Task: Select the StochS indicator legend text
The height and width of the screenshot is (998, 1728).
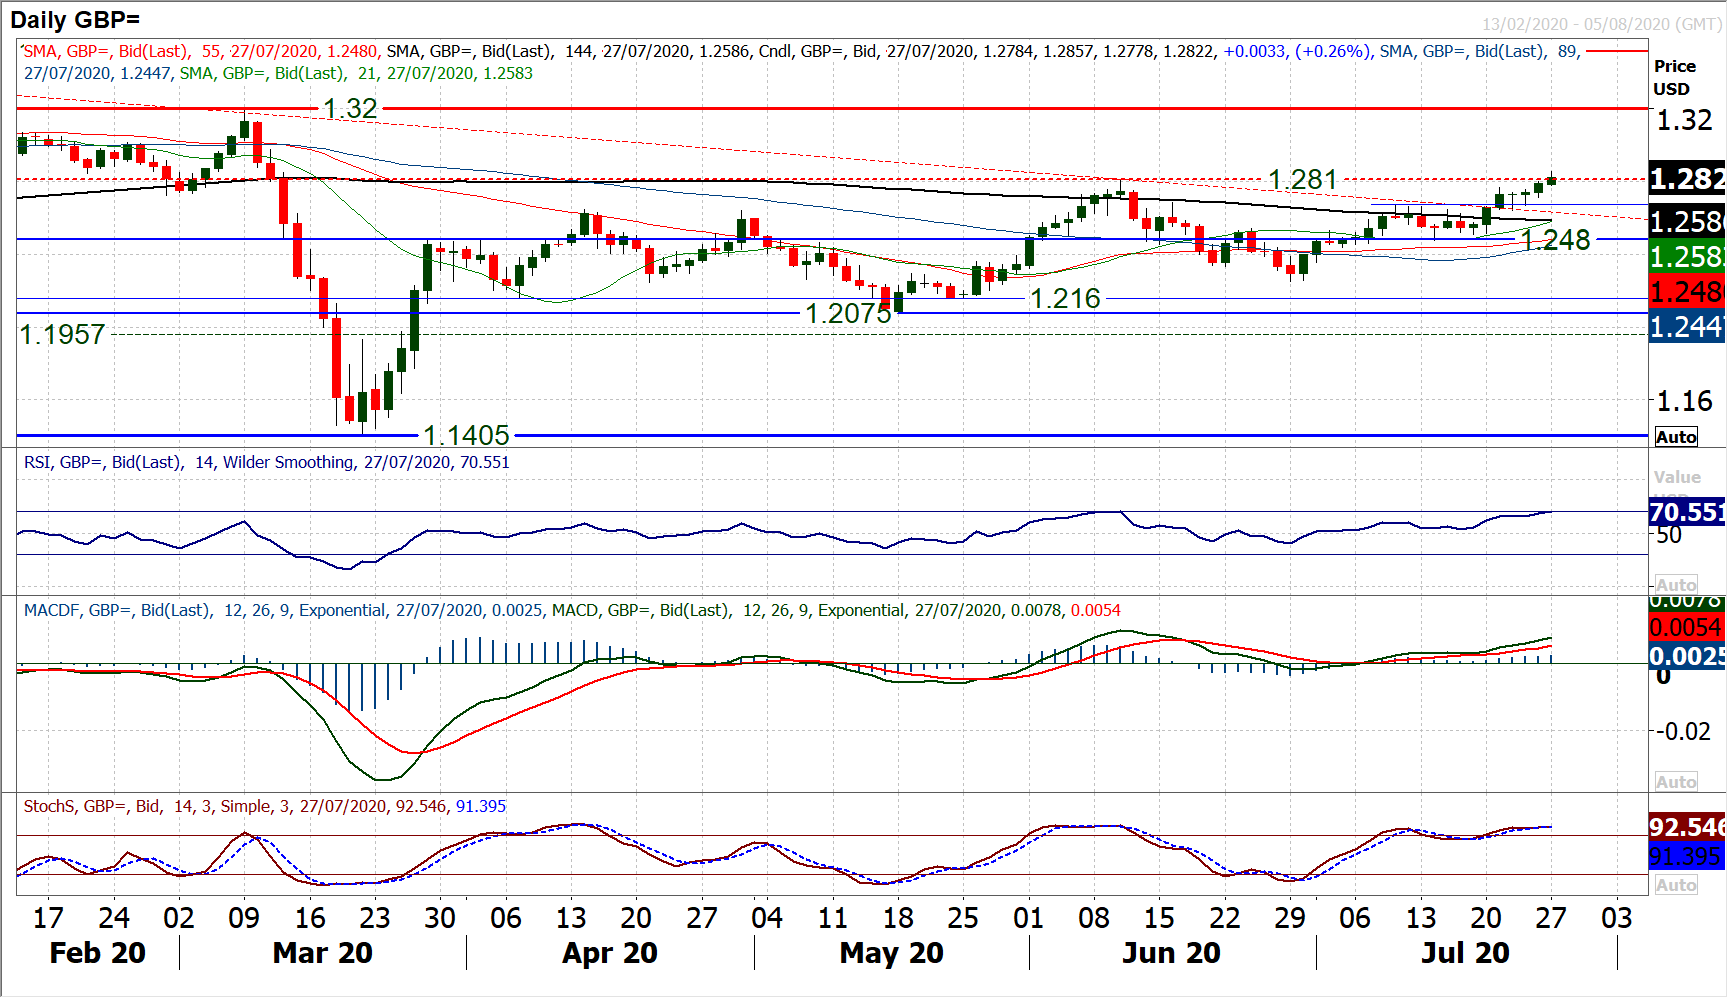Action: (264, 806)
